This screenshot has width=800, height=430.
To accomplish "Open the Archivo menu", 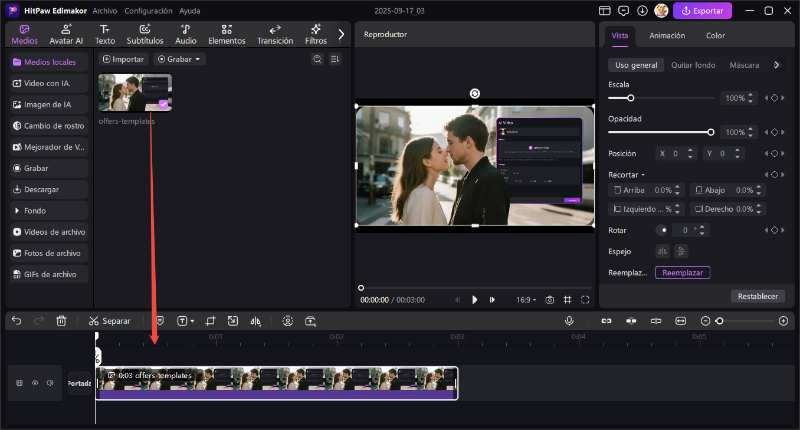I will [x=105, y=11].
